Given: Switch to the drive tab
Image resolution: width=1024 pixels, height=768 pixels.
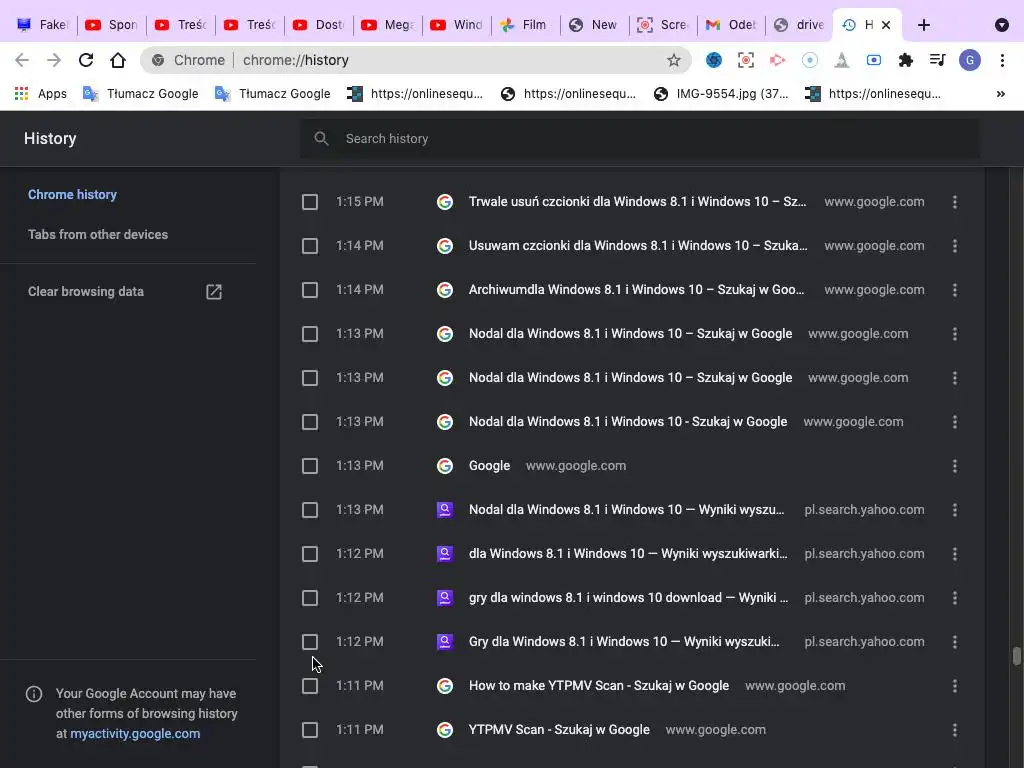Looking at the screenshot, I should pyautogui.click(x=799, y=25).
